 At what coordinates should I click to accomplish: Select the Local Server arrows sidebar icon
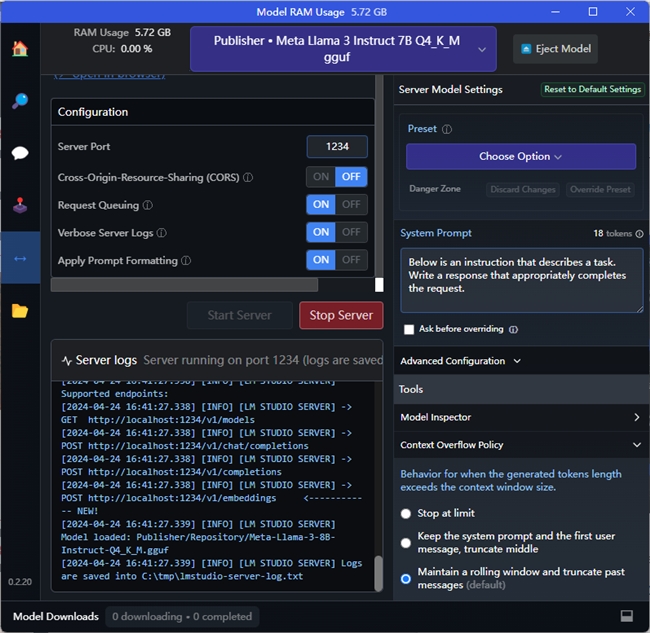(x=20, y=259)
